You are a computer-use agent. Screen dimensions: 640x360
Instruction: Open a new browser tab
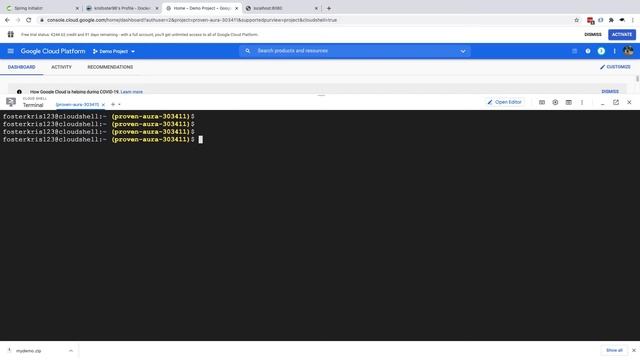329,8
